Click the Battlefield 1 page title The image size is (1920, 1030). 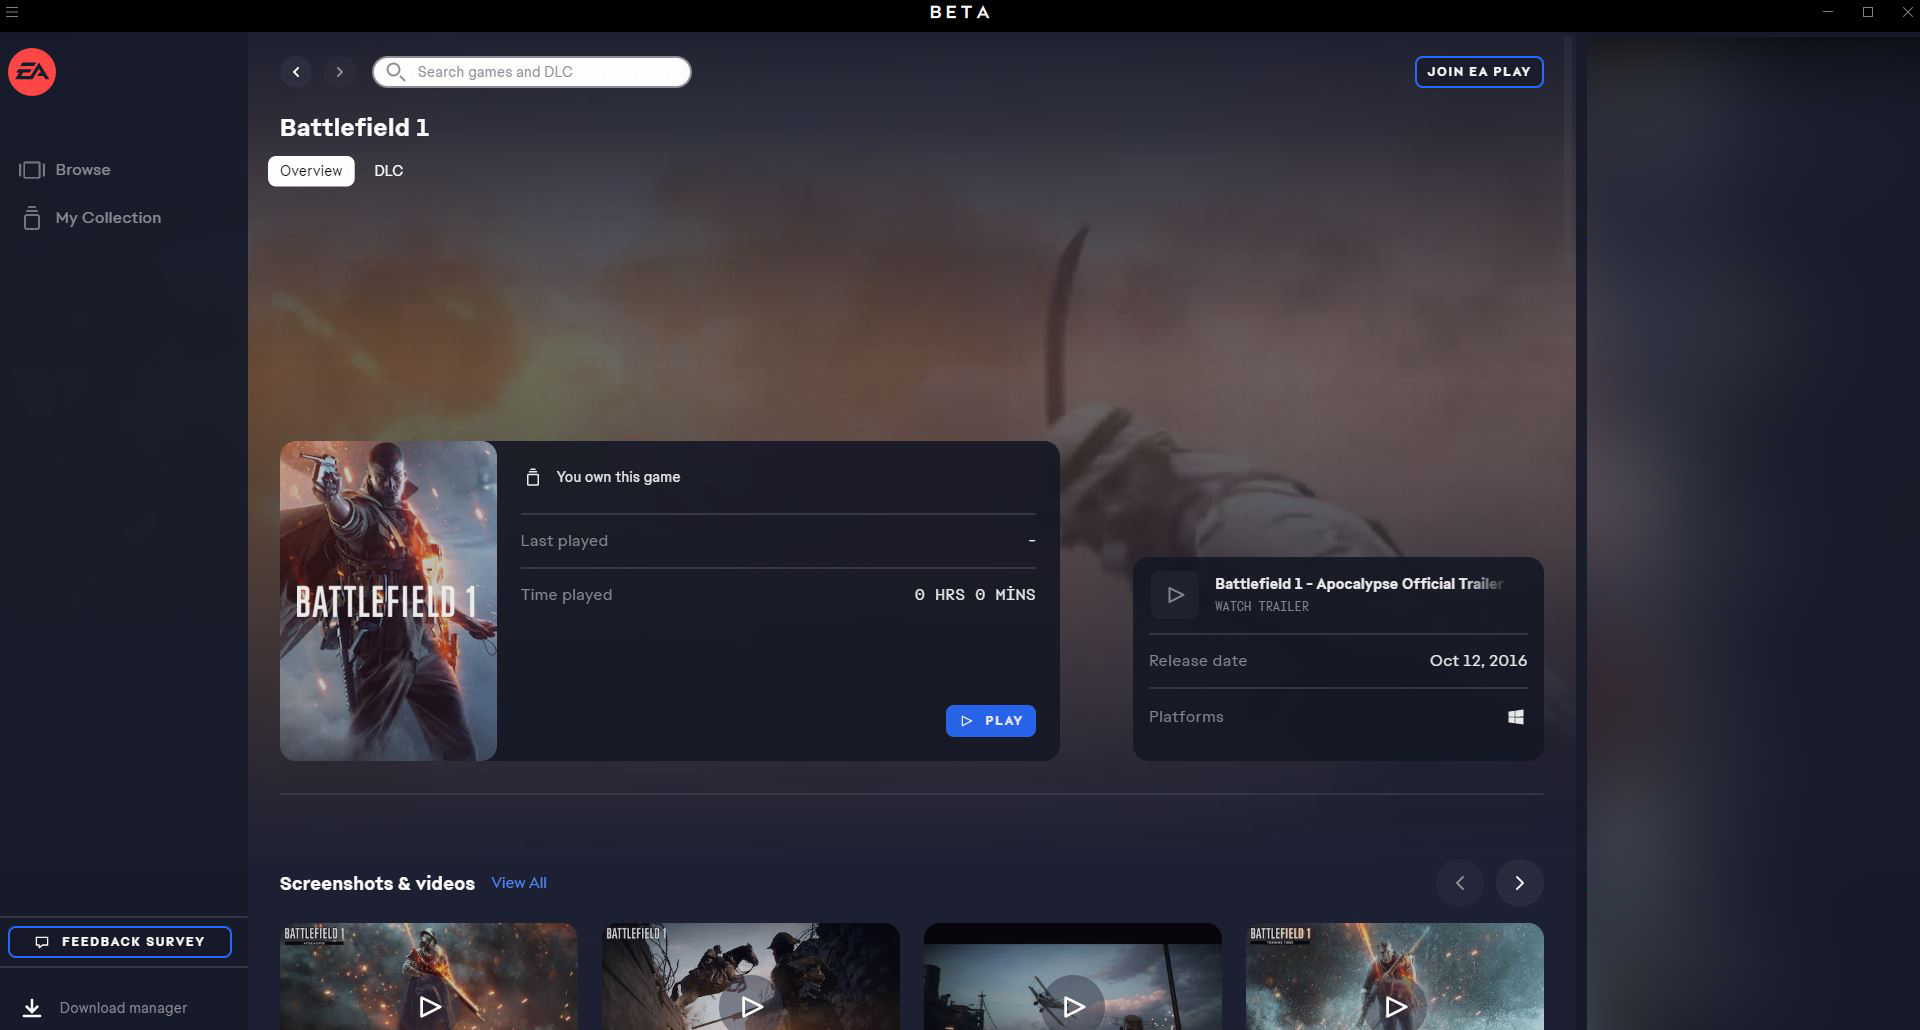click(x=354, y=128)
